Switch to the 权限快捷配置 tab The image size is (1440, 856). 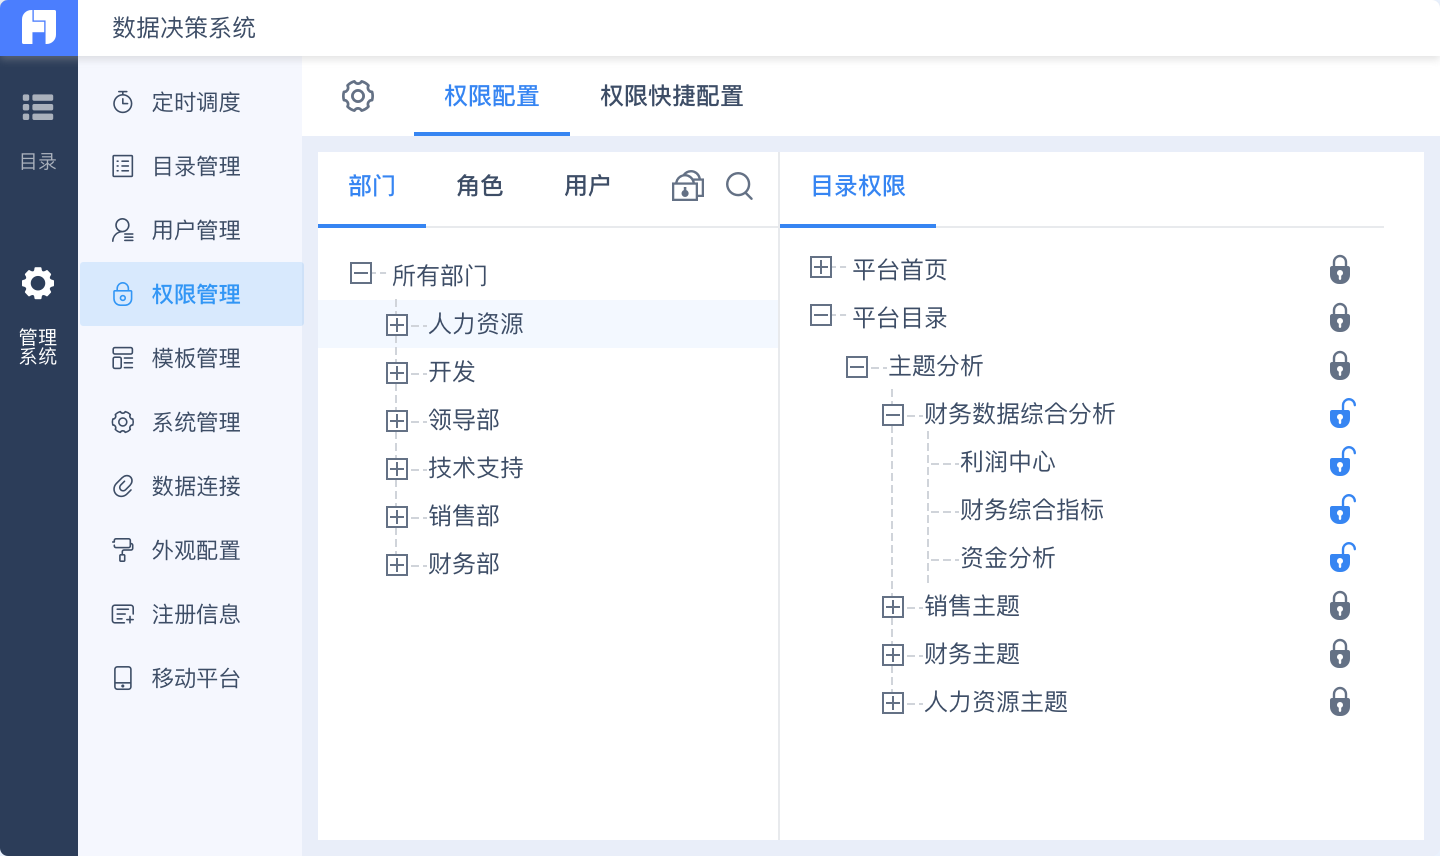(x=670, y=96)
